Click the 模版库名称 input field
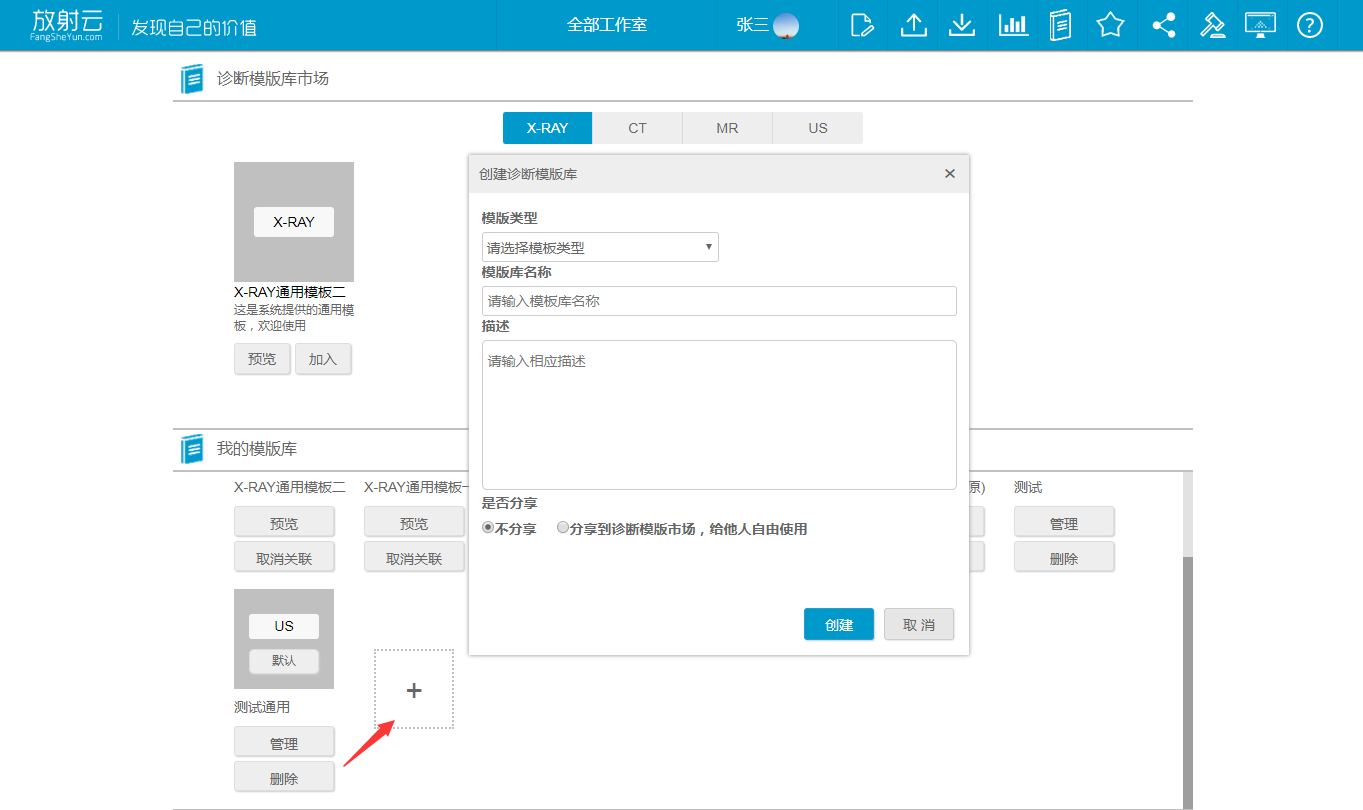Viewport: 1363px width, 810px height. pos(719,301)
